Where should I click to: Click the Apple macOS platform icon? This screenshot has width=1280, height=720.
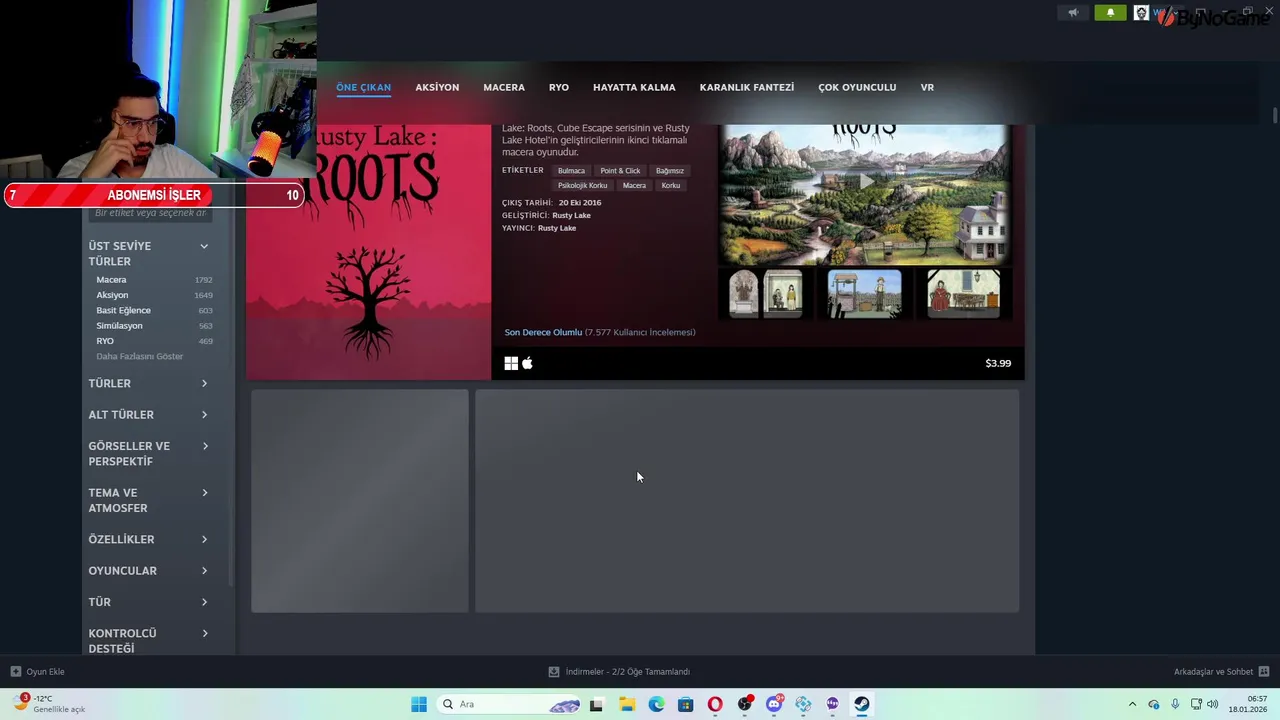[x=527, y=363]
